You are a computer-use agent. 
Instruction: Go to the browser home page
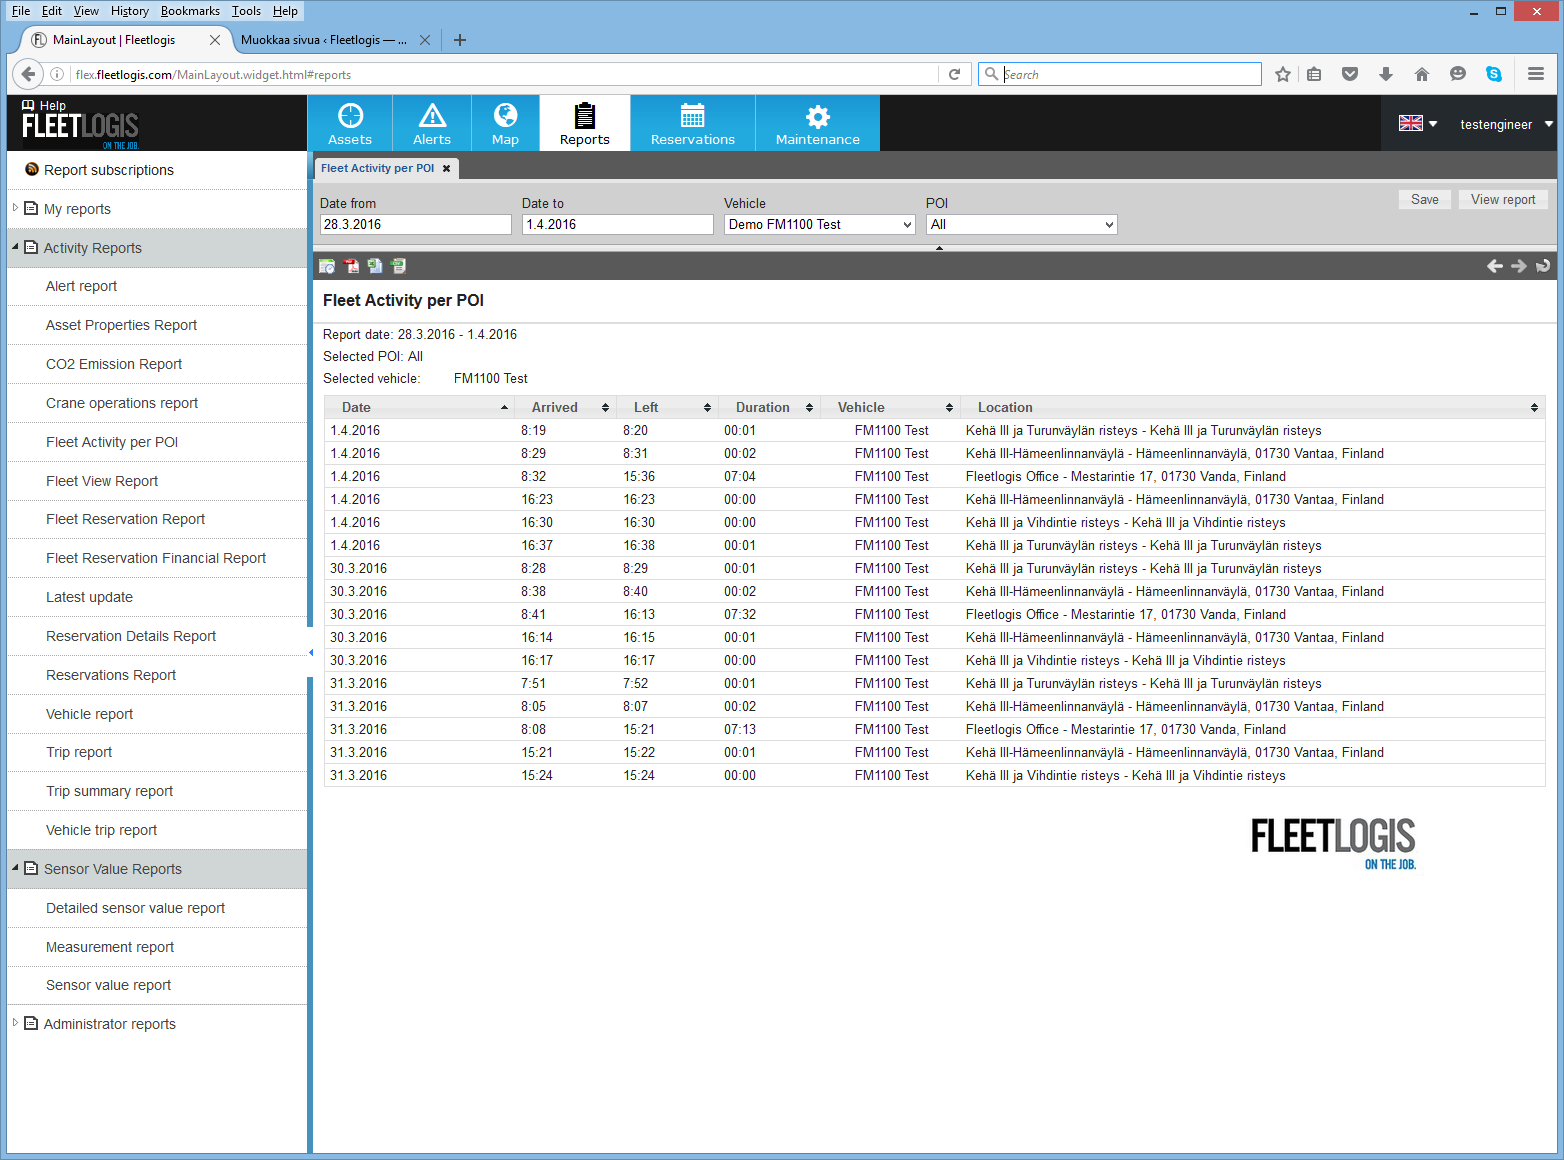pos(1422,74)
